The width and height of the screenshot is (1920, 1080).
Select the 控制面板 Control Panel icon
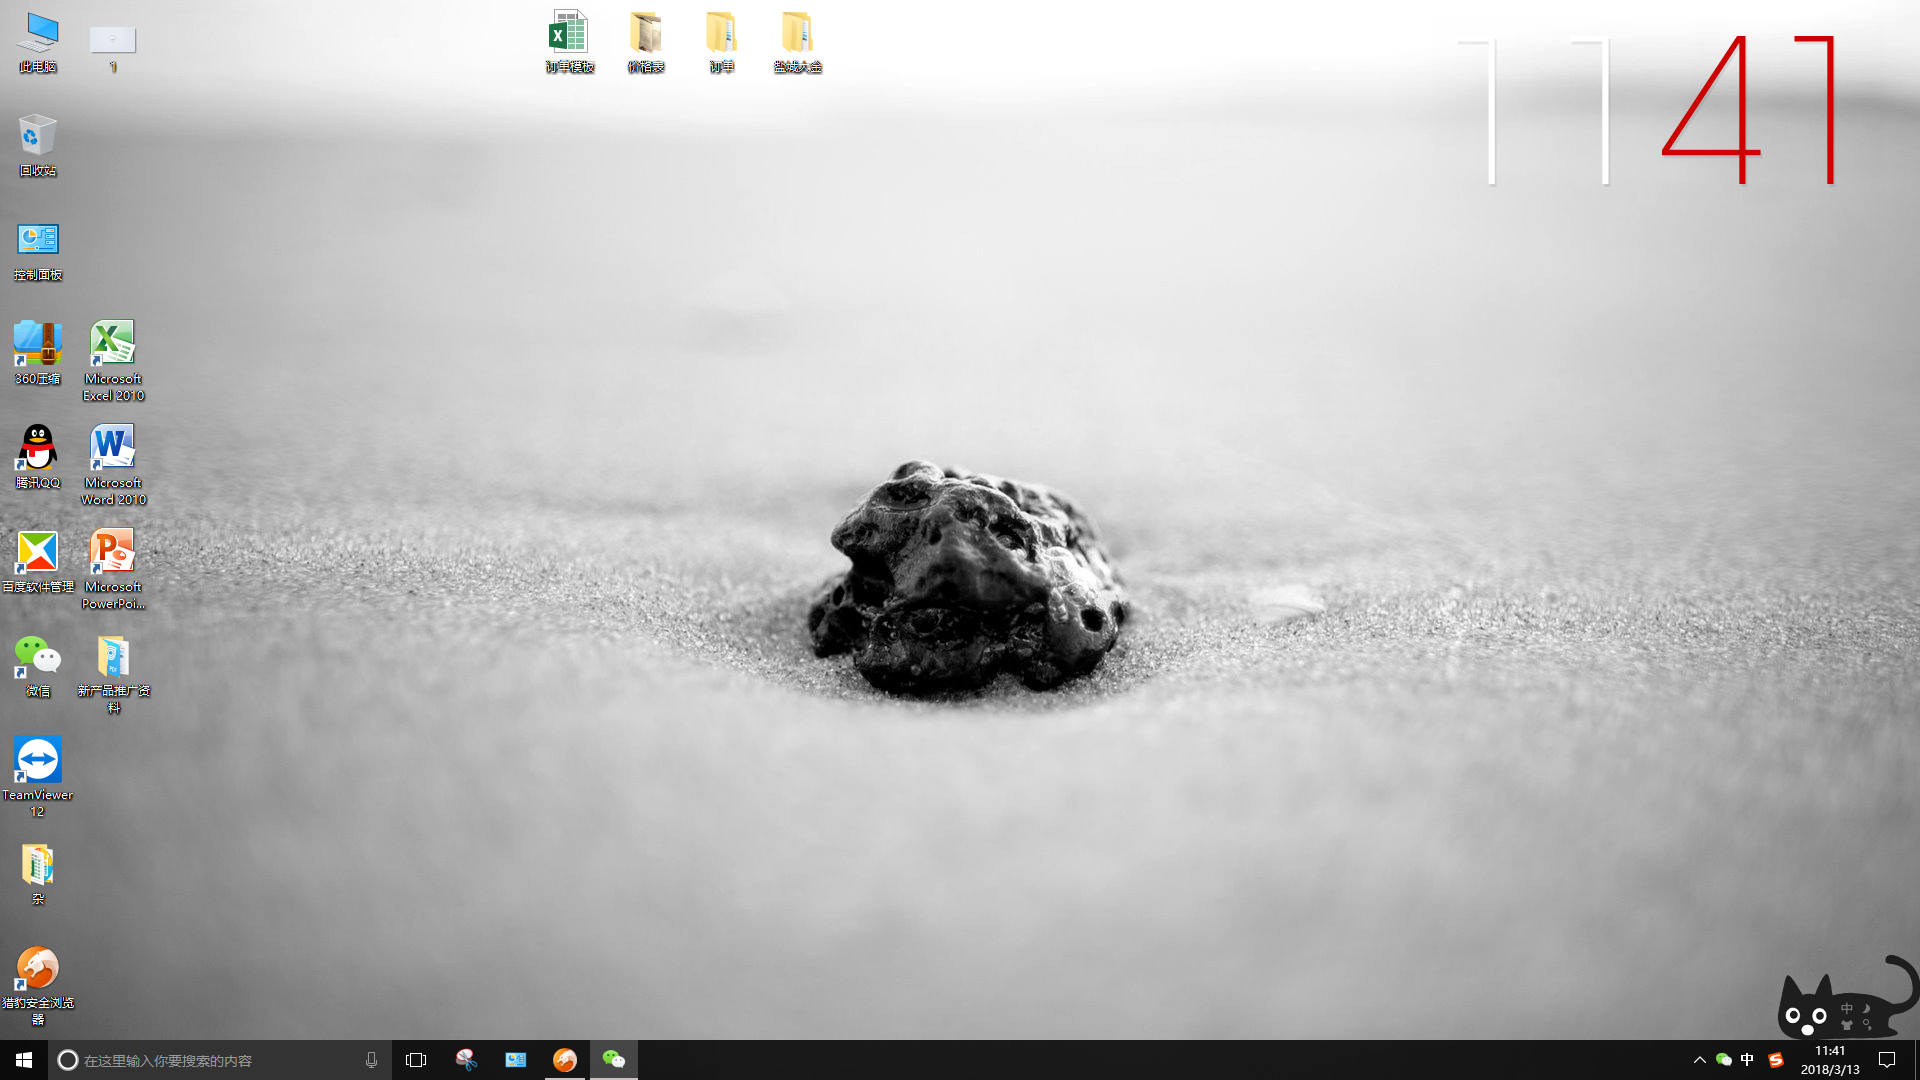tap(37, 241)
